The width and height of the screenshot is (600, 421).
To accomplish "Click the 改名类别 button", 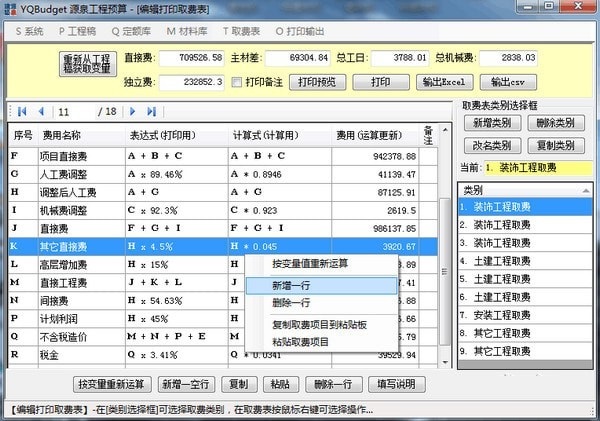I will click(x=492, y=145).
